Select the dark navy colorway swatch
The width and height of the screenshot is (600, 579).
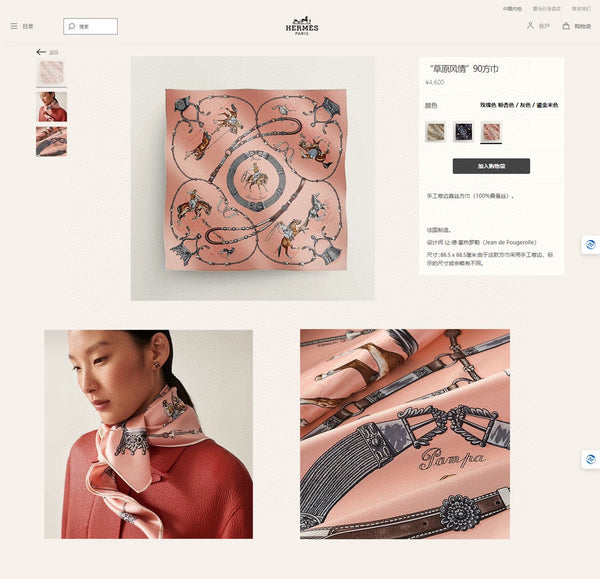(x=463, y=132)
